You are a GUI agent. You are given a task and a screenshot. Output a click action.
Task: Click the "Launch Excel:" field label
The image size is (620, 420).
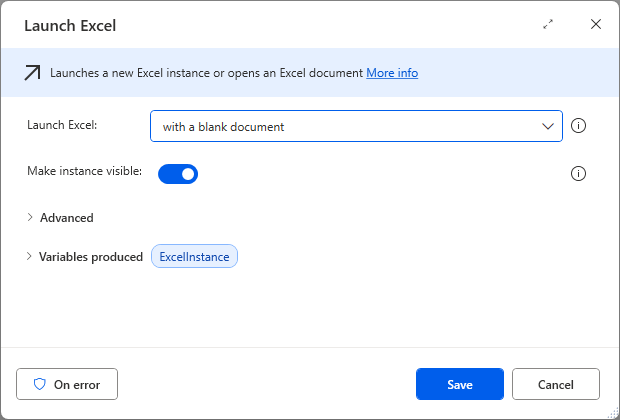click(62, 125)
